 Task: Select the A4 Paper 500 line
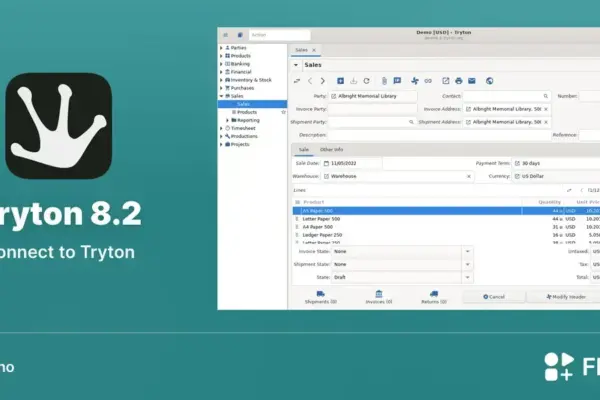click(446, 227)
